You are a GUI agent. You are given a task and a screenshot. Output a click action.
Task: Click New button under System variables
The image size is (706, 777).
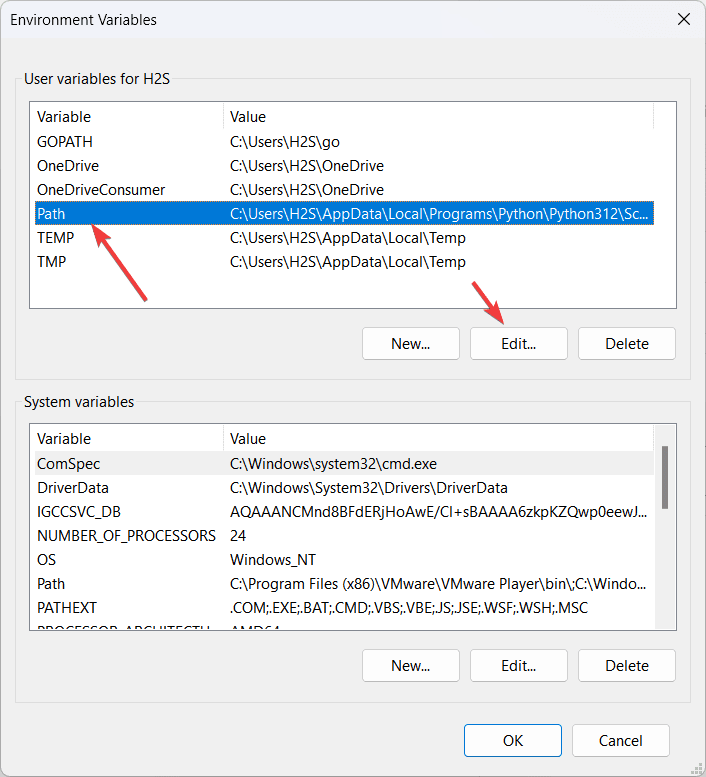click(x=411, y=666)
